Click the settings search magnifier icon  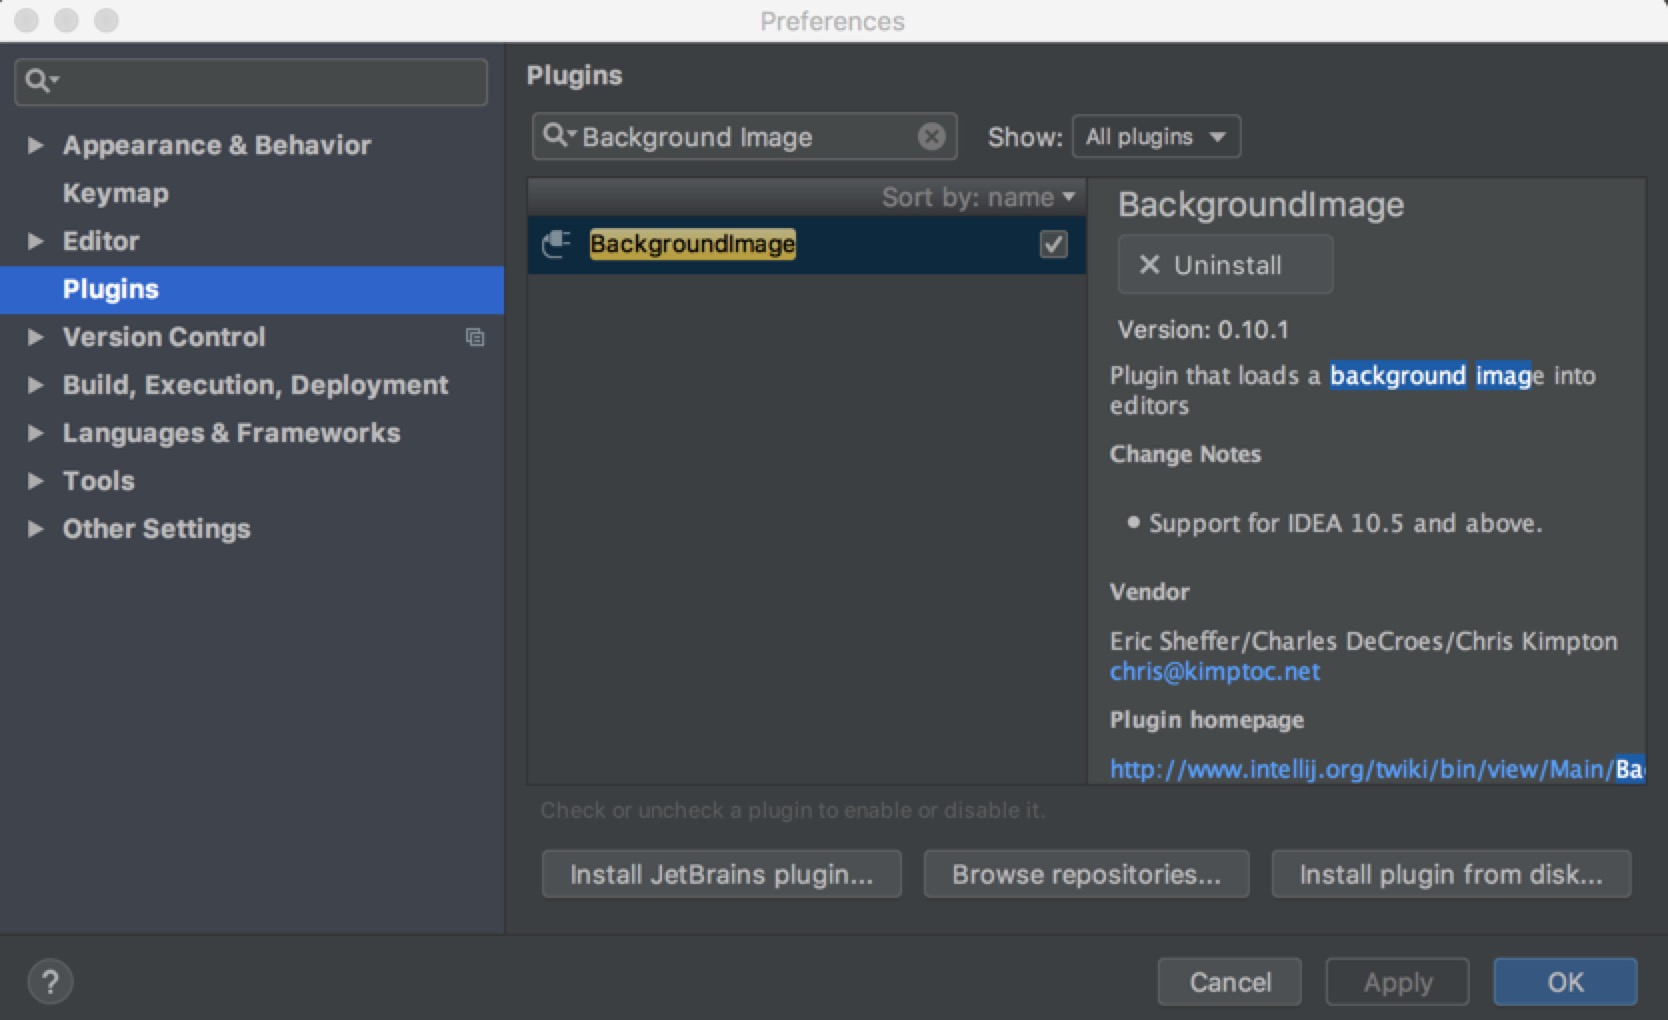pyautogui.click(x=41, y=80)
